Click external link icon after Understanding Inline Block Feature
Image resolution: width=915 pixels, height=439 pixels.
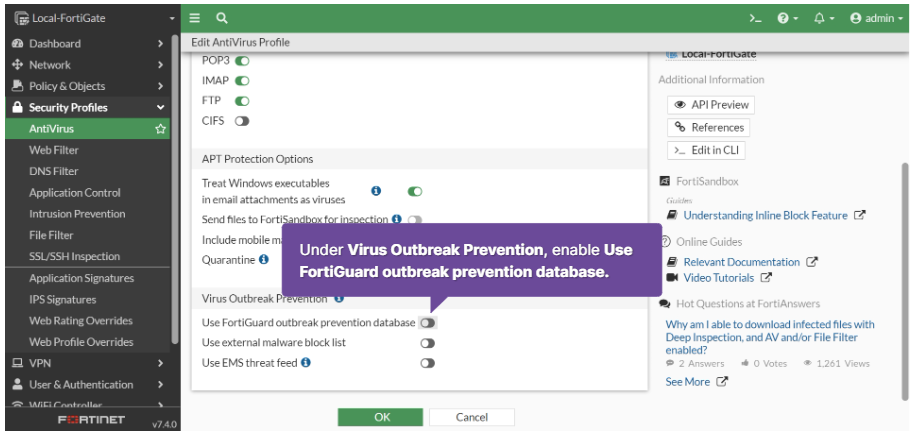859,215
